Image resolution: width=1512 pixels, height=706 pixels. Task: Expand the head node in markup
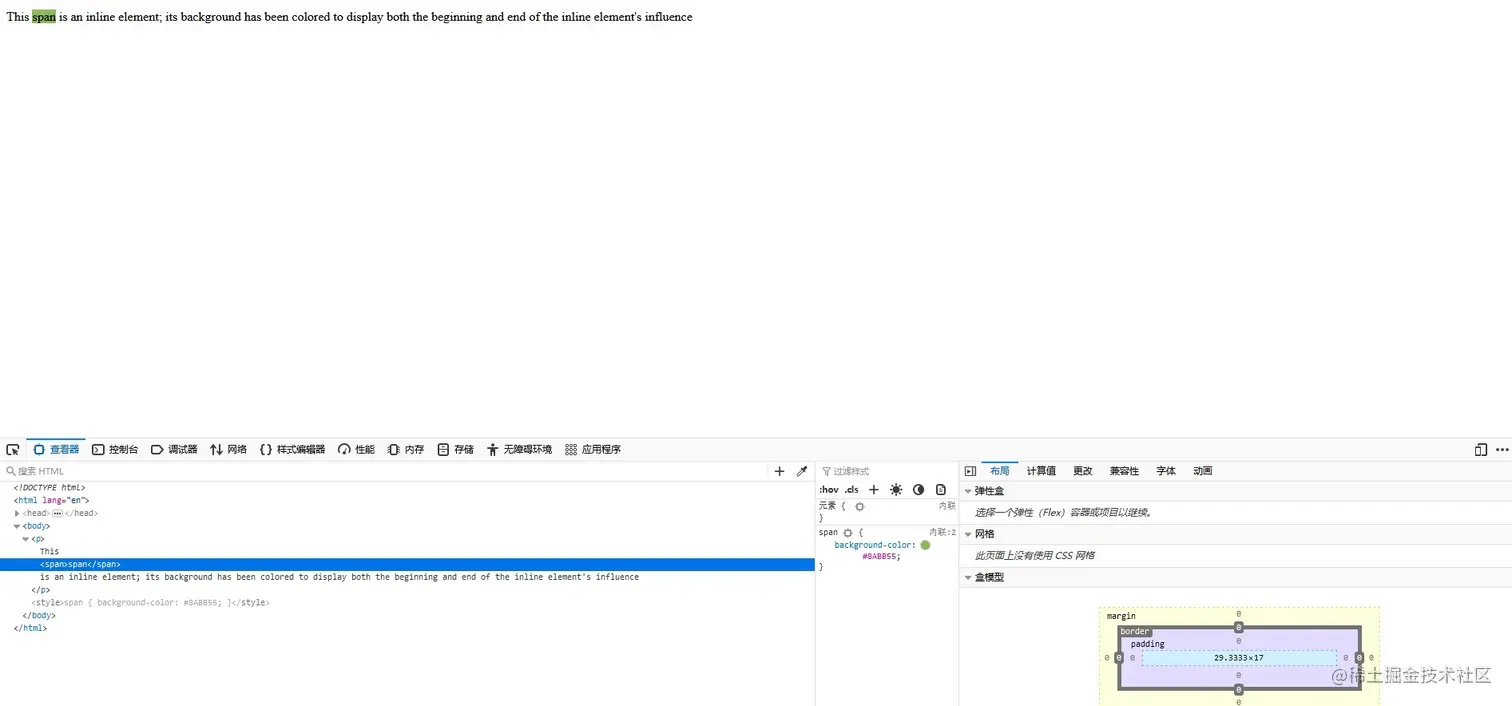pos(17,513)
